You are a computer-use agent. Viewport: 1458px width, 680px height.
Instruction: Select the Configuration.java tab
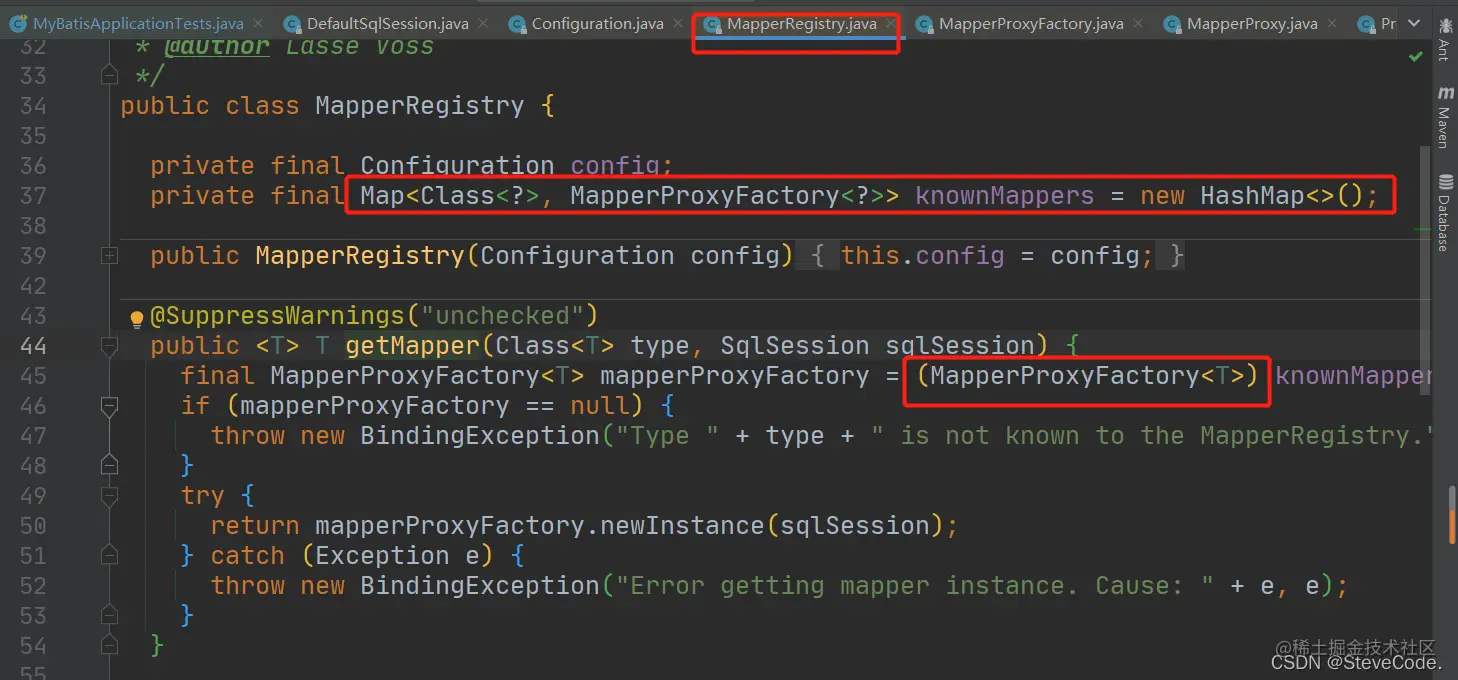tap(597, 23)
